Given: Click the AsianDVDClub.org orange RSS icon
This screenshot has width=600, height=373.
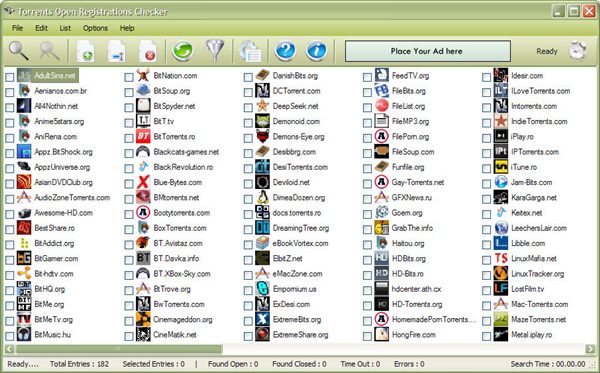Looking at the screenshot, I should pyautogui.click(x=24, y=182).
